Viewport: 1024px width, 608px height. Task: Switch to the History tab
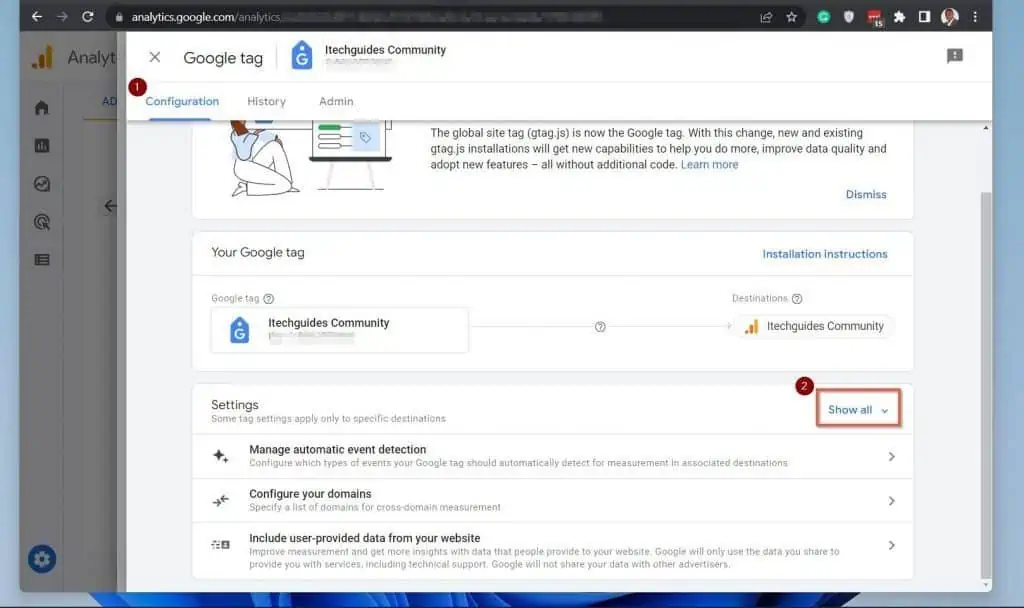(x=266, y=101)
